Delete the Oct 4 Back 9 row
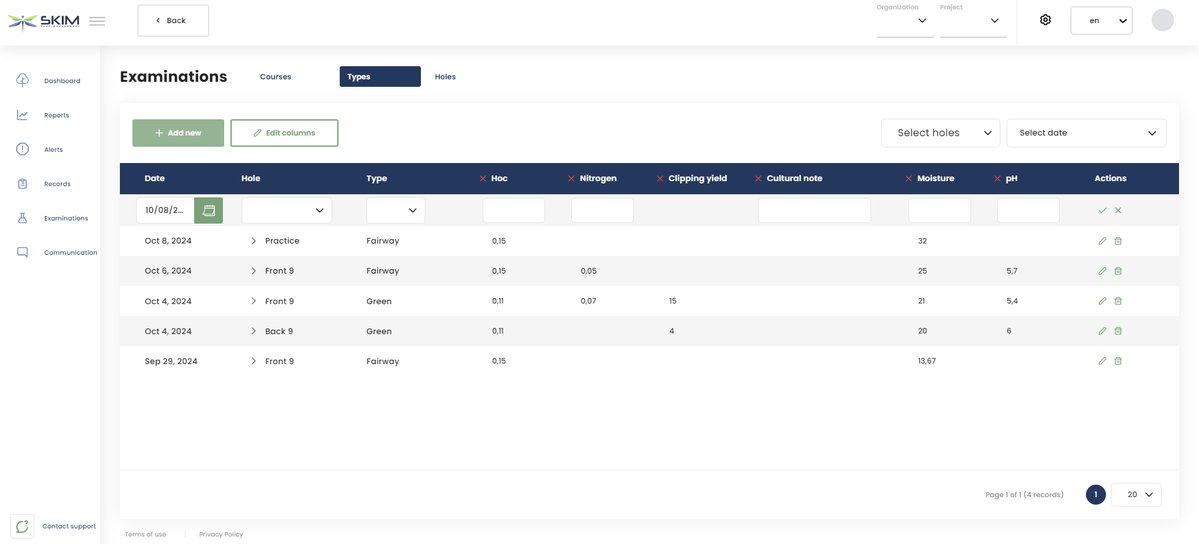This screenshot has height=544, width=1199. click(x=1118, y=331)
